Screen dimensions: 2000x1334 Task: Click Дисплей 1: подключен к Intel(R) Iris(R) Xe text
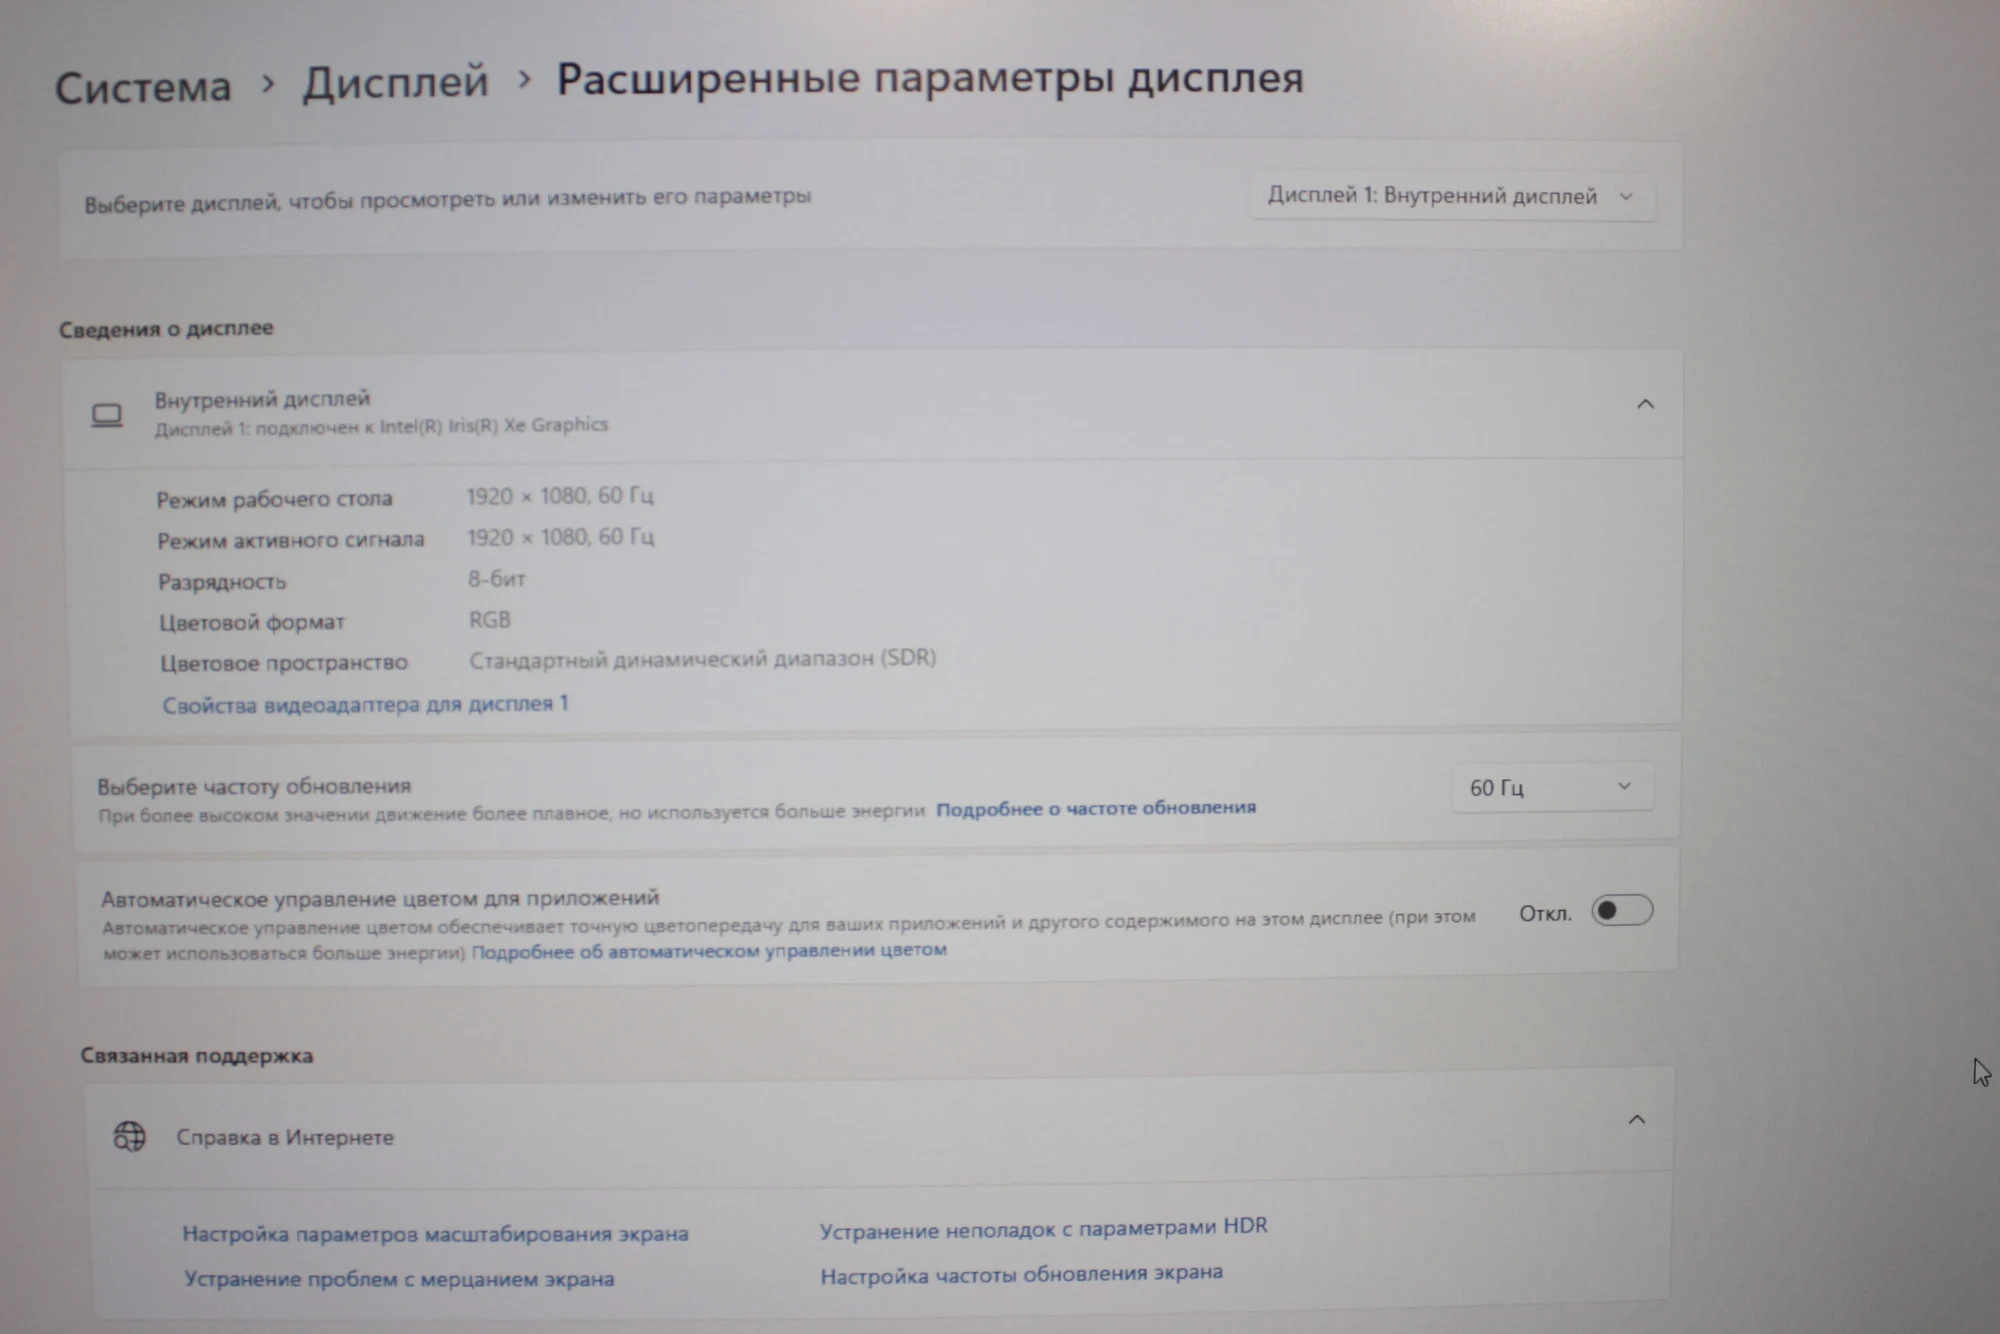click(x=381, y=427)
